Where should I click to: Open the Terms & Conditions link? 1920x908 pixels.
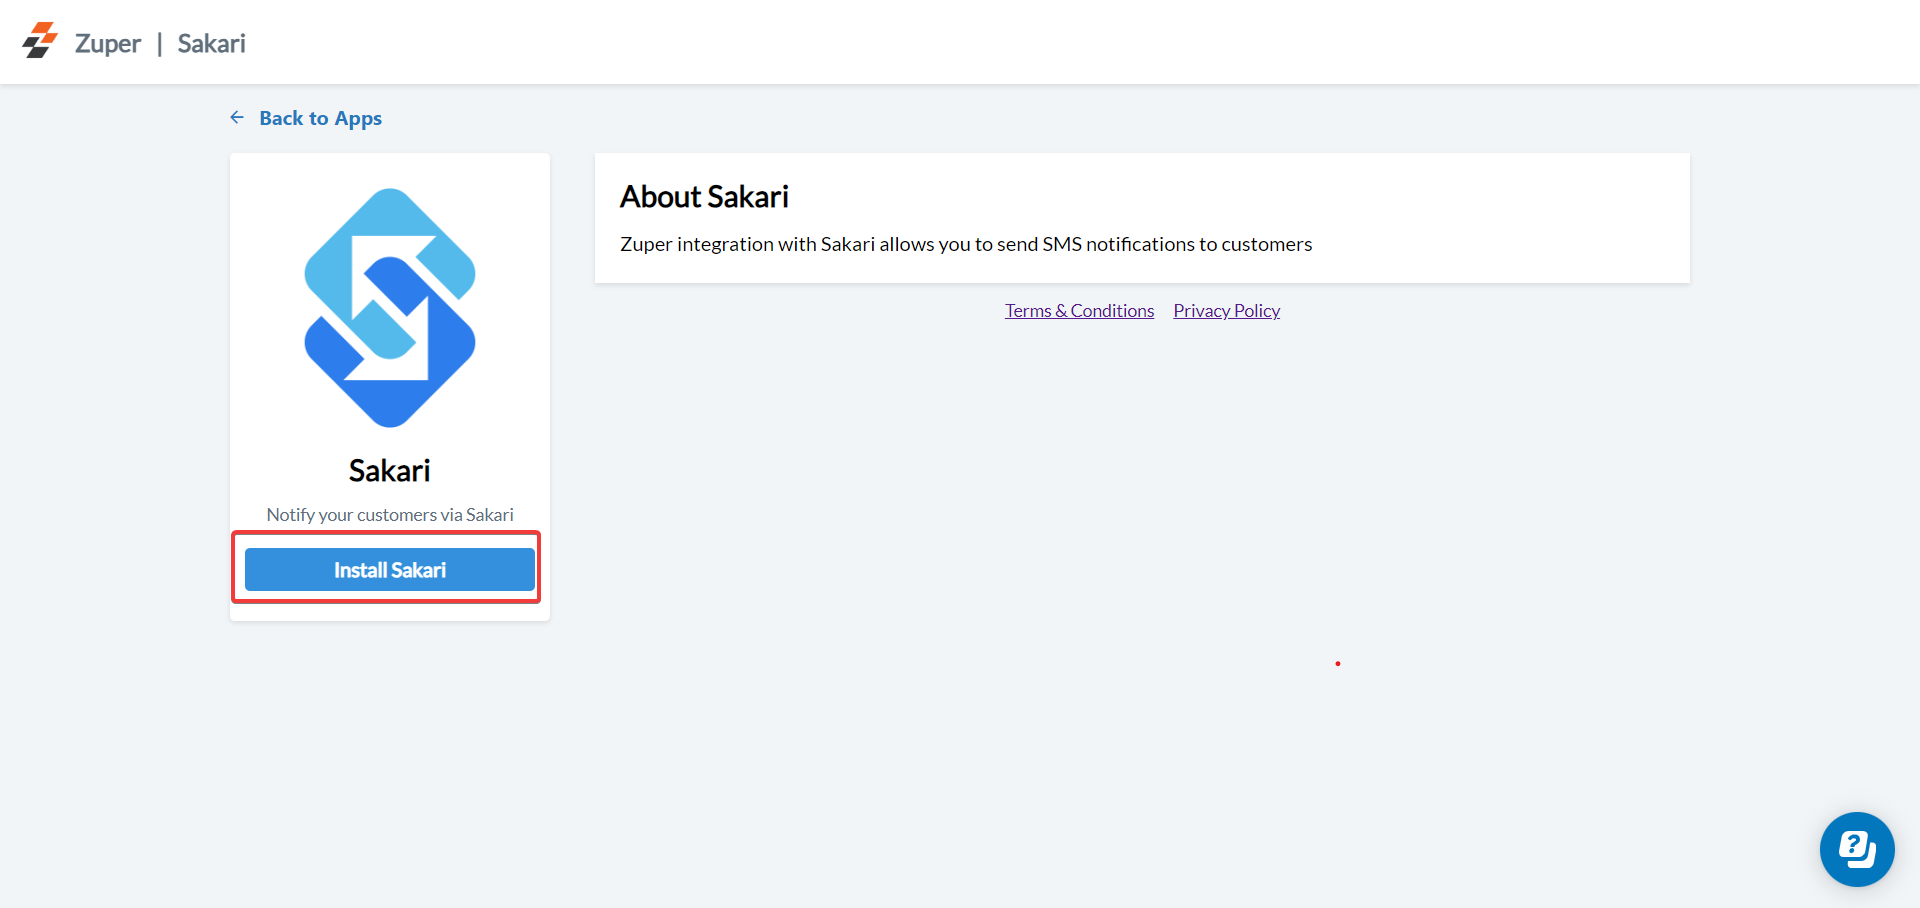pos(1079,311)
